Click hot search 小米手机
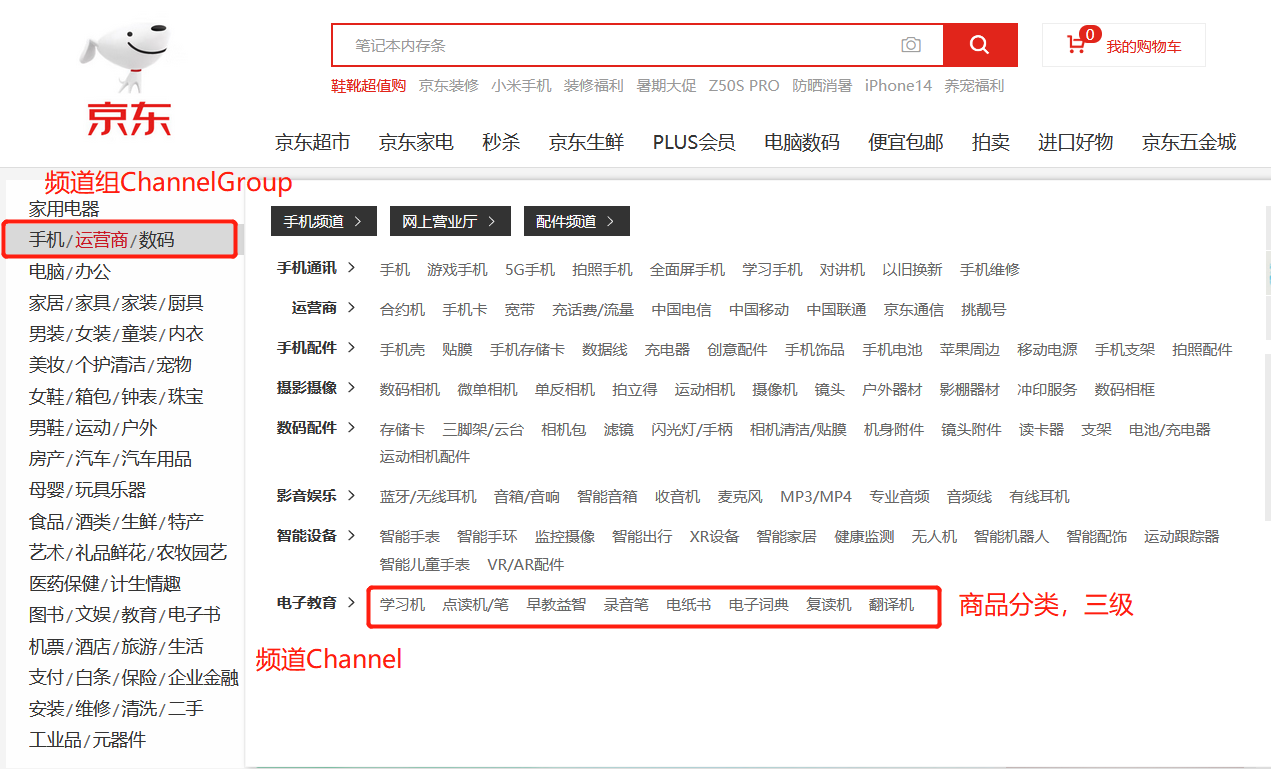This screenshot has height=769, width=1271. [521, 86]
